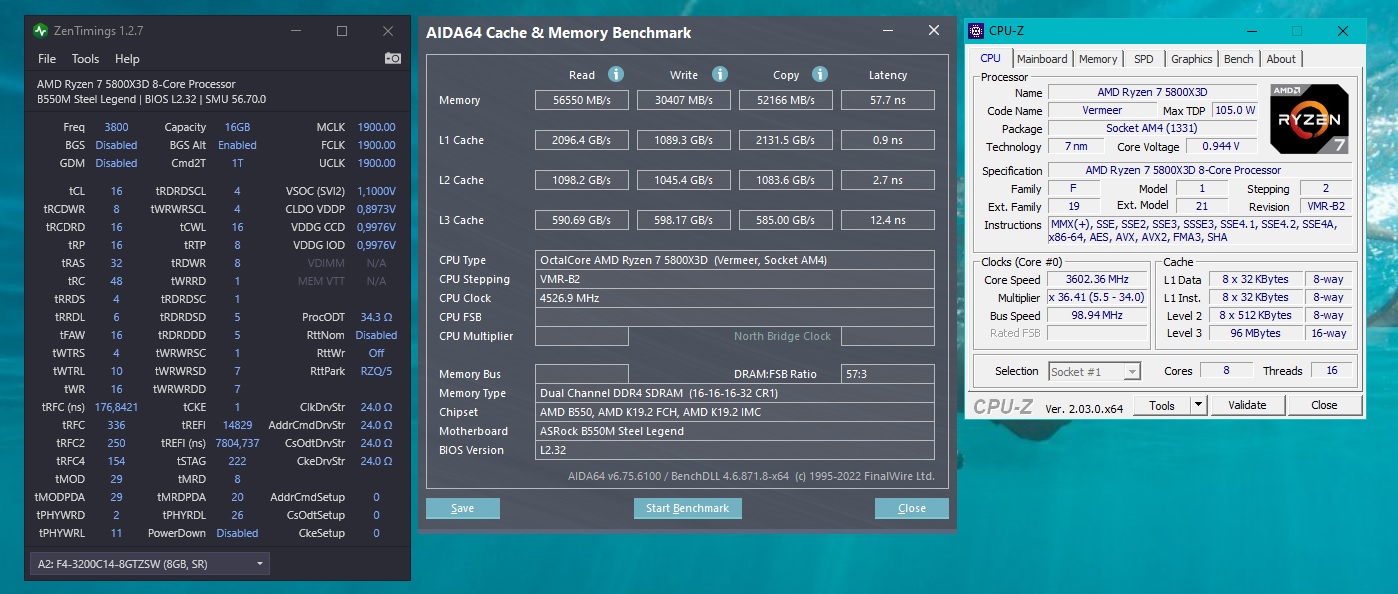Click the BIOS Version field L2.32
1398x594 pixels.
735,450
